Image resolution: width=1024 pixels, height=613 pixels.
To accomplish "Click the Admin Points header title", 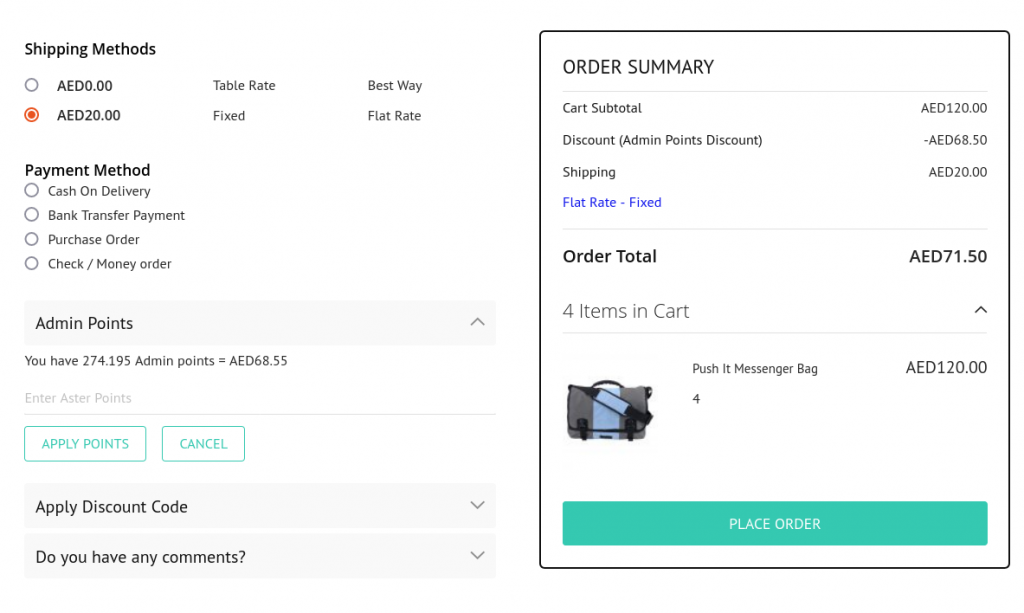I will tap(84, 323).
